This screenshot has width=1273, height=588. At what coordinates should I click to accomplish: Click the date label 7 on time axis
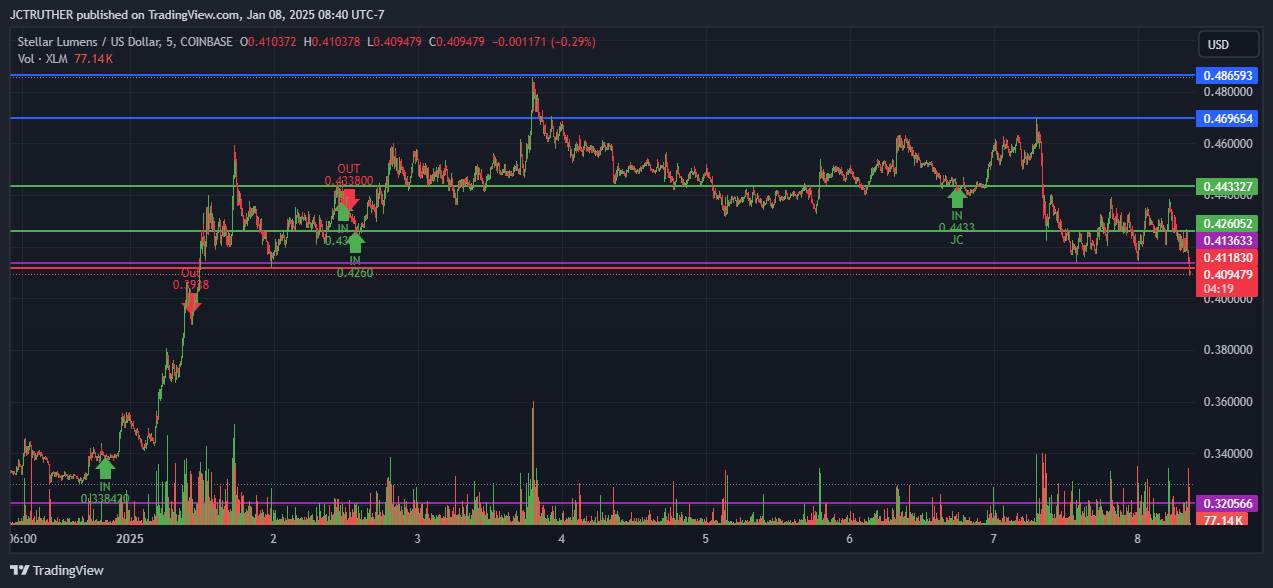click(x=993, y=539)
